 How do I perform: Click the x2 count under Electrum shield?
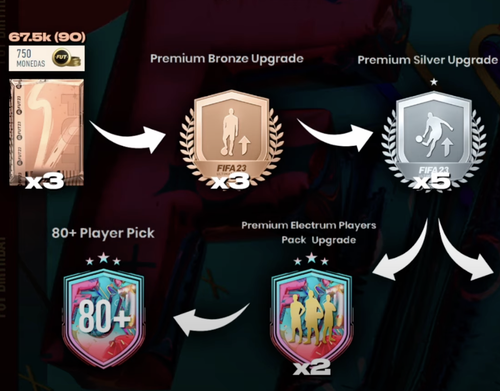(x=311, y=367)
